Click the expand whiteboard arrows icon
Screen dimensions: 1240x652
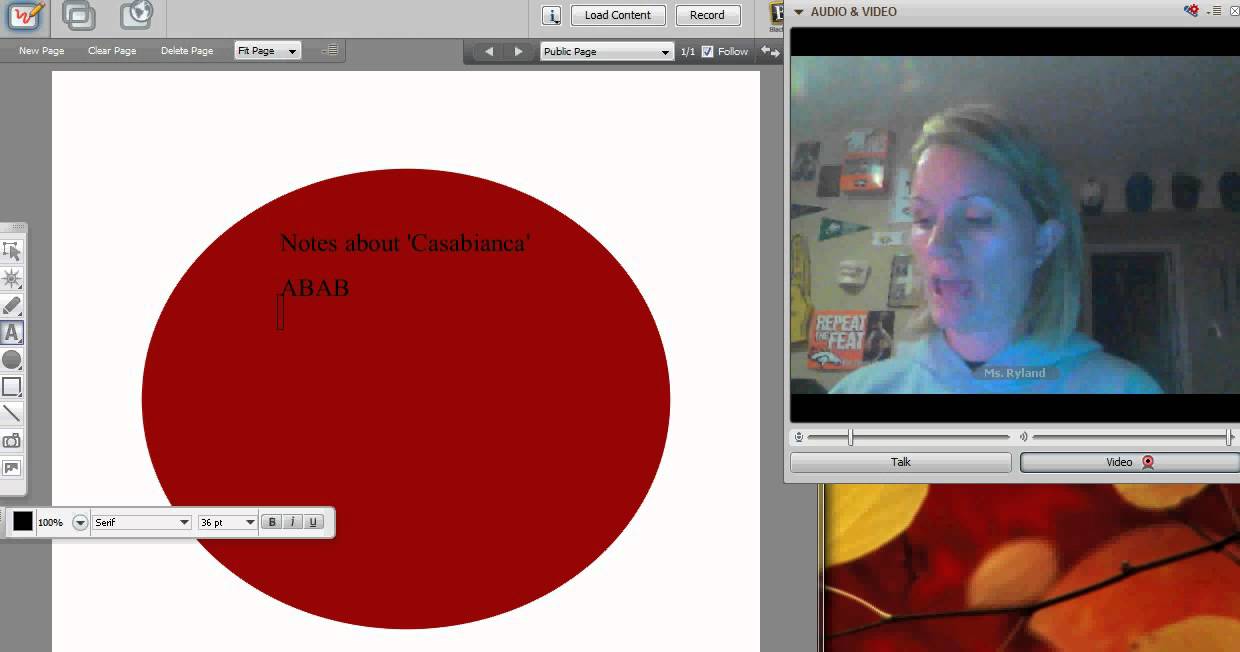[x=770, y=51]
